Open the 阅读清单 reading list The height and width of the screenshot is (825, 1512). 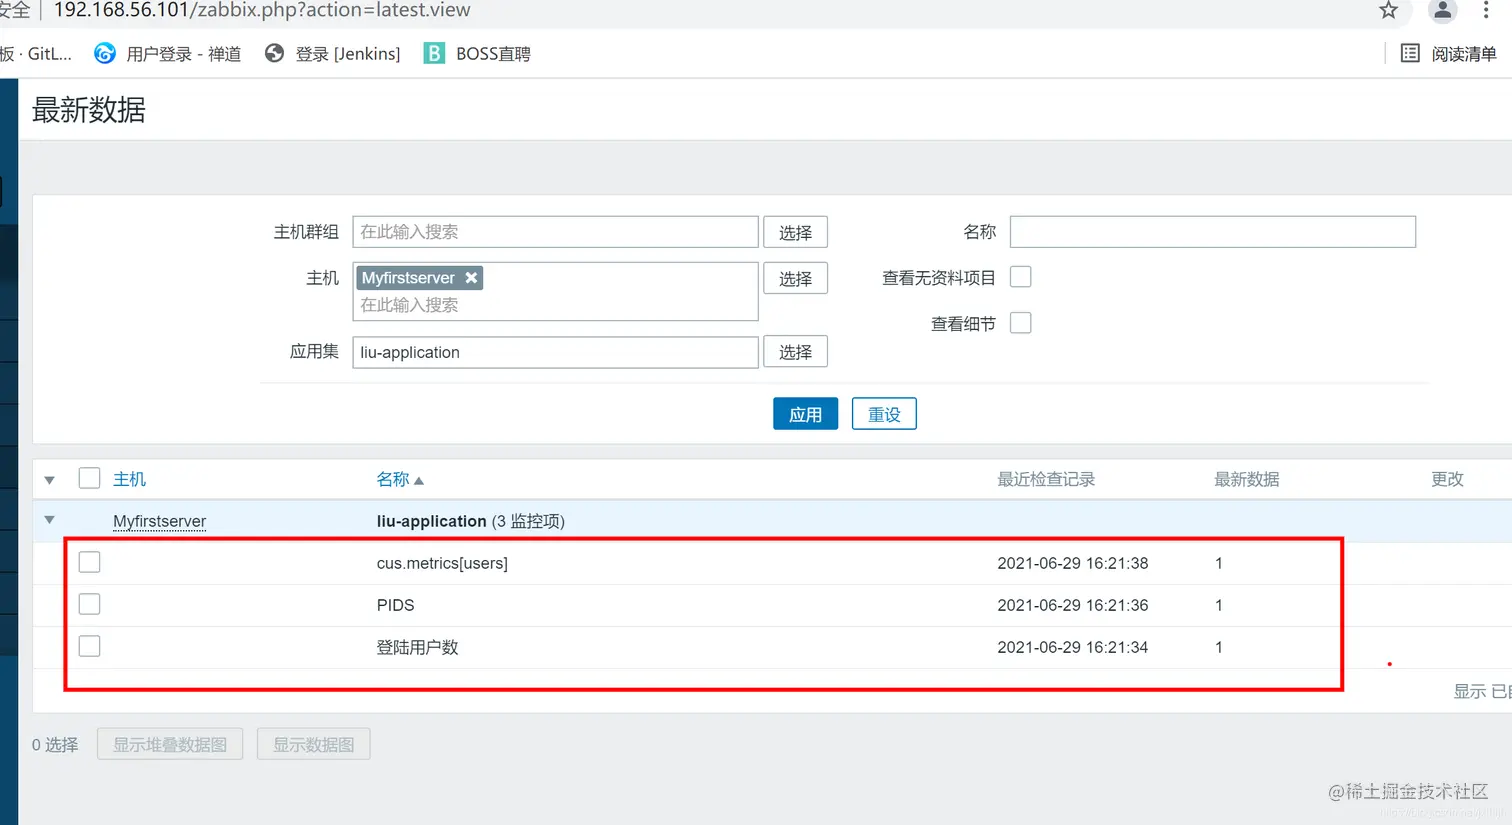point(1449,54)
